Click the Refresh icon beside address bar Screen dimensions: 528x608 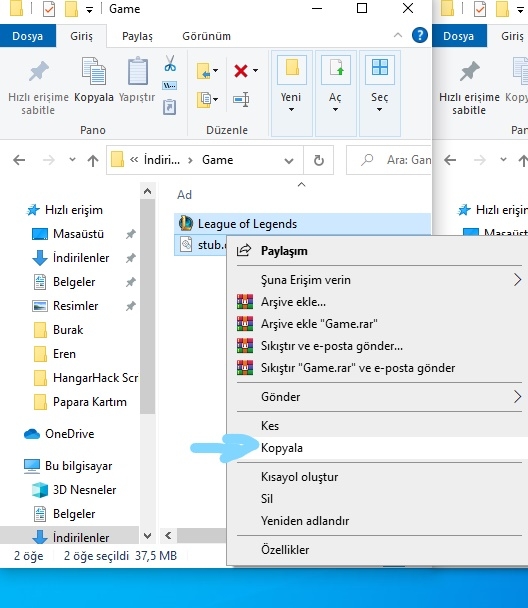319,160
